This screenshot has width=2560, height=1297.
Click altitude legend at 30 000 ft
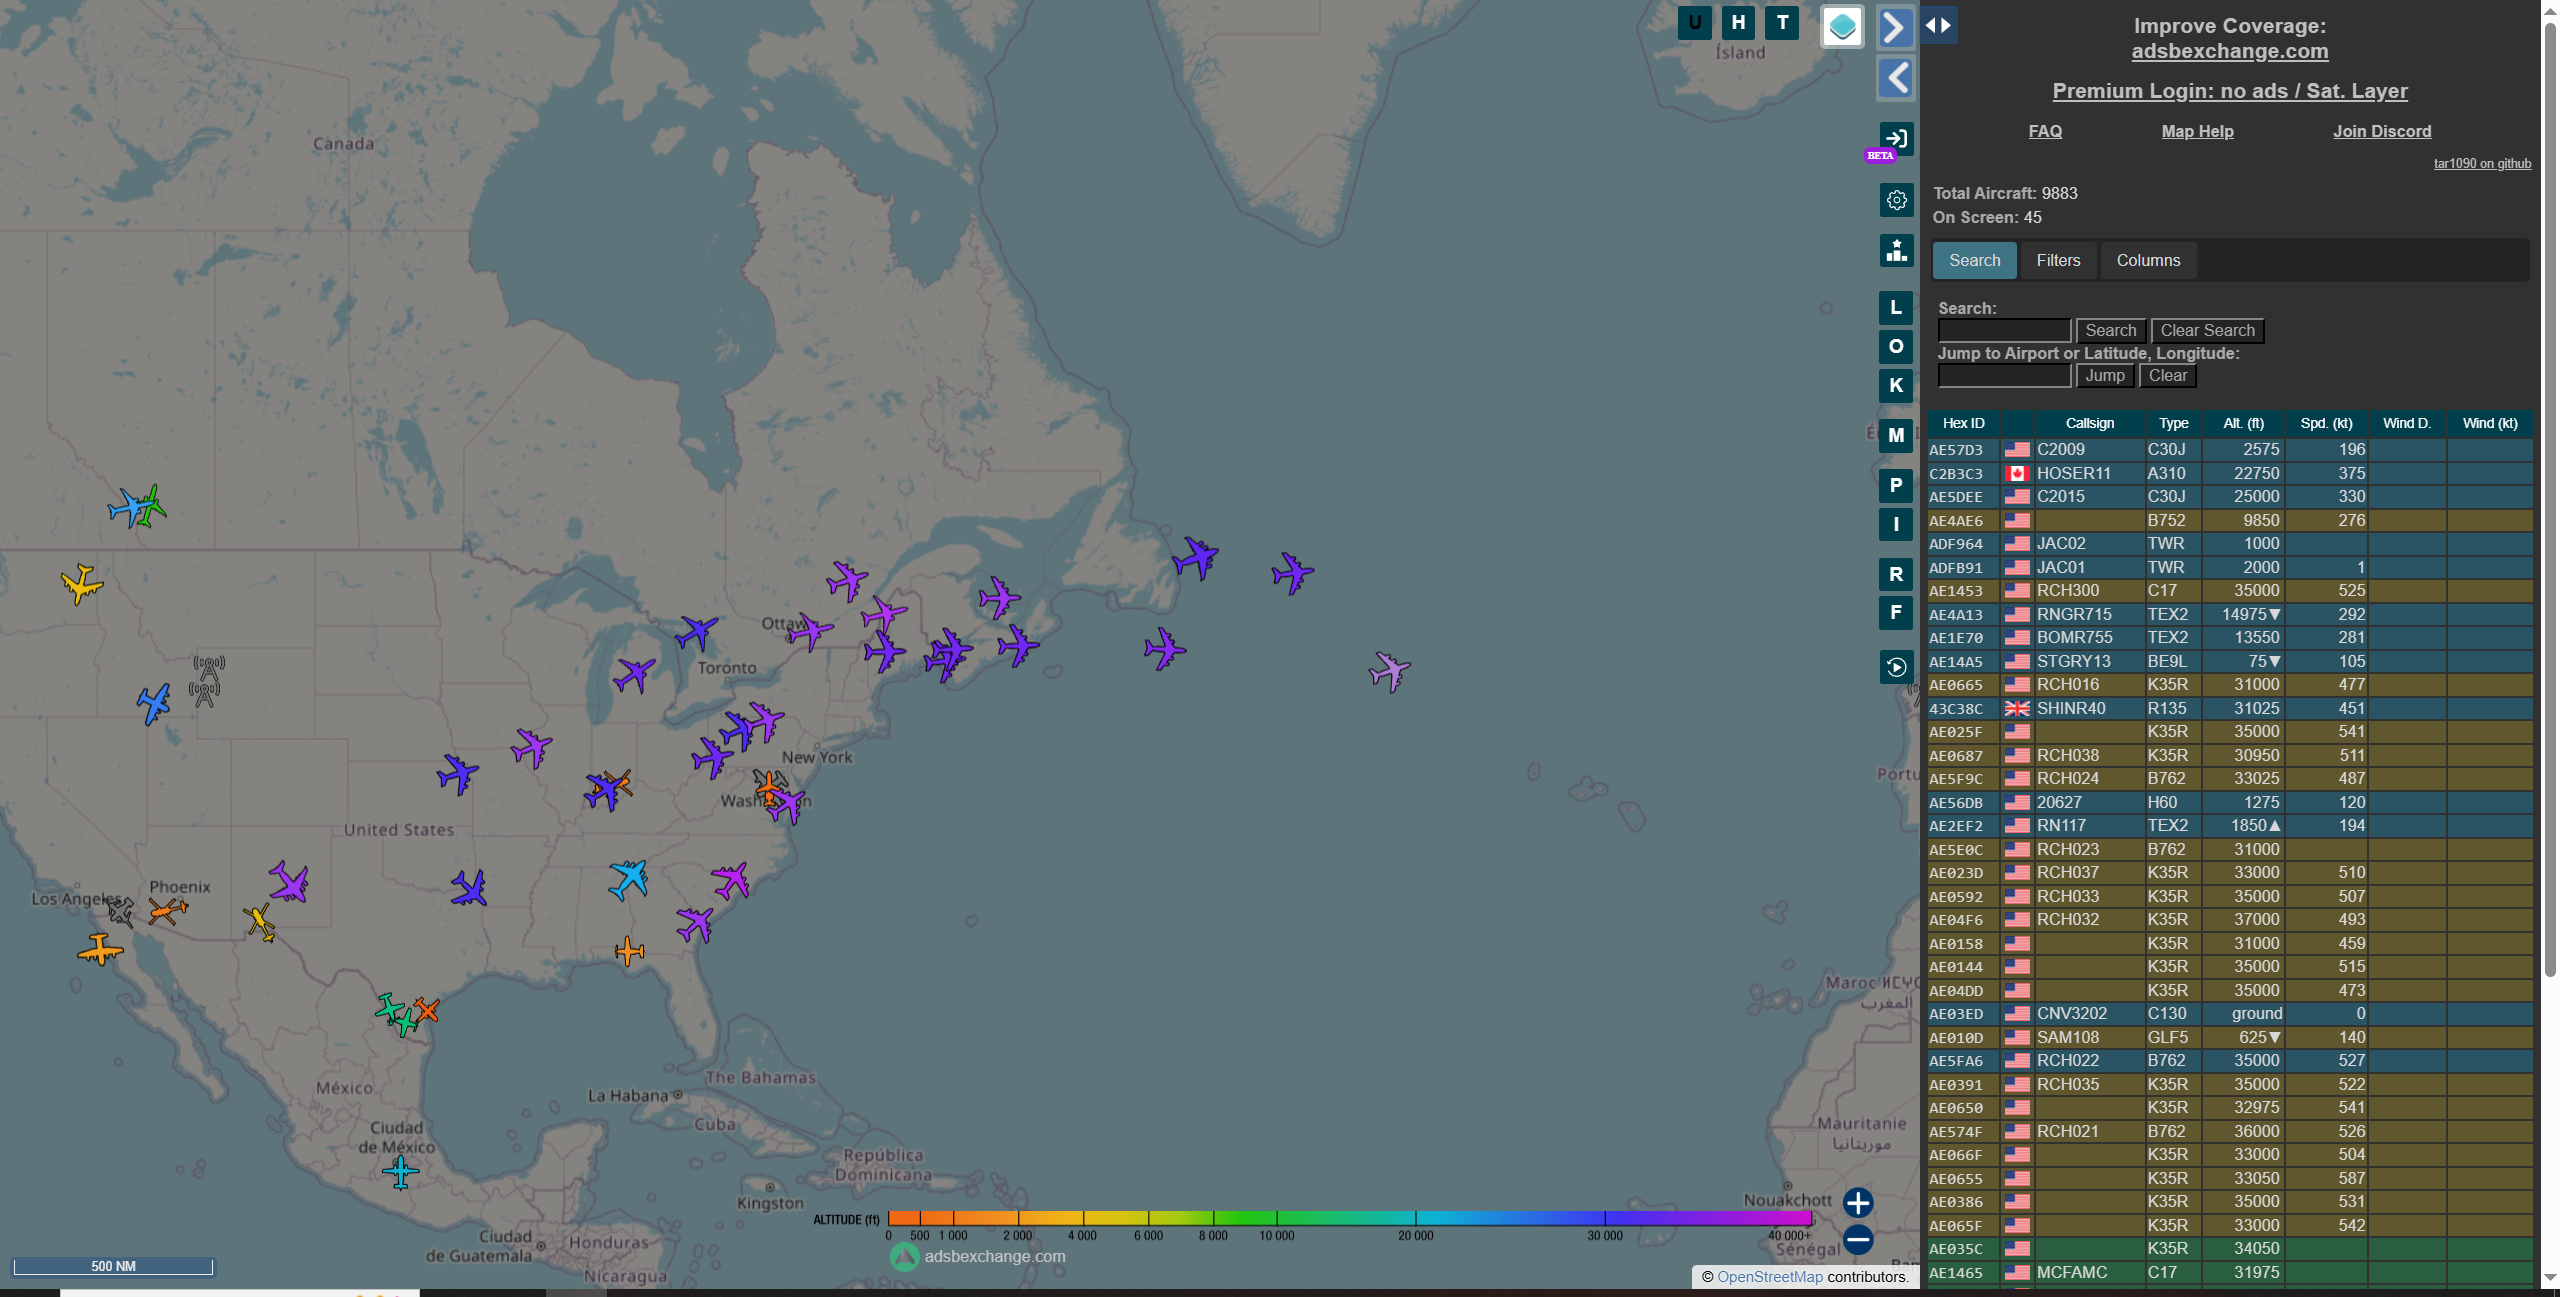1605,1218
